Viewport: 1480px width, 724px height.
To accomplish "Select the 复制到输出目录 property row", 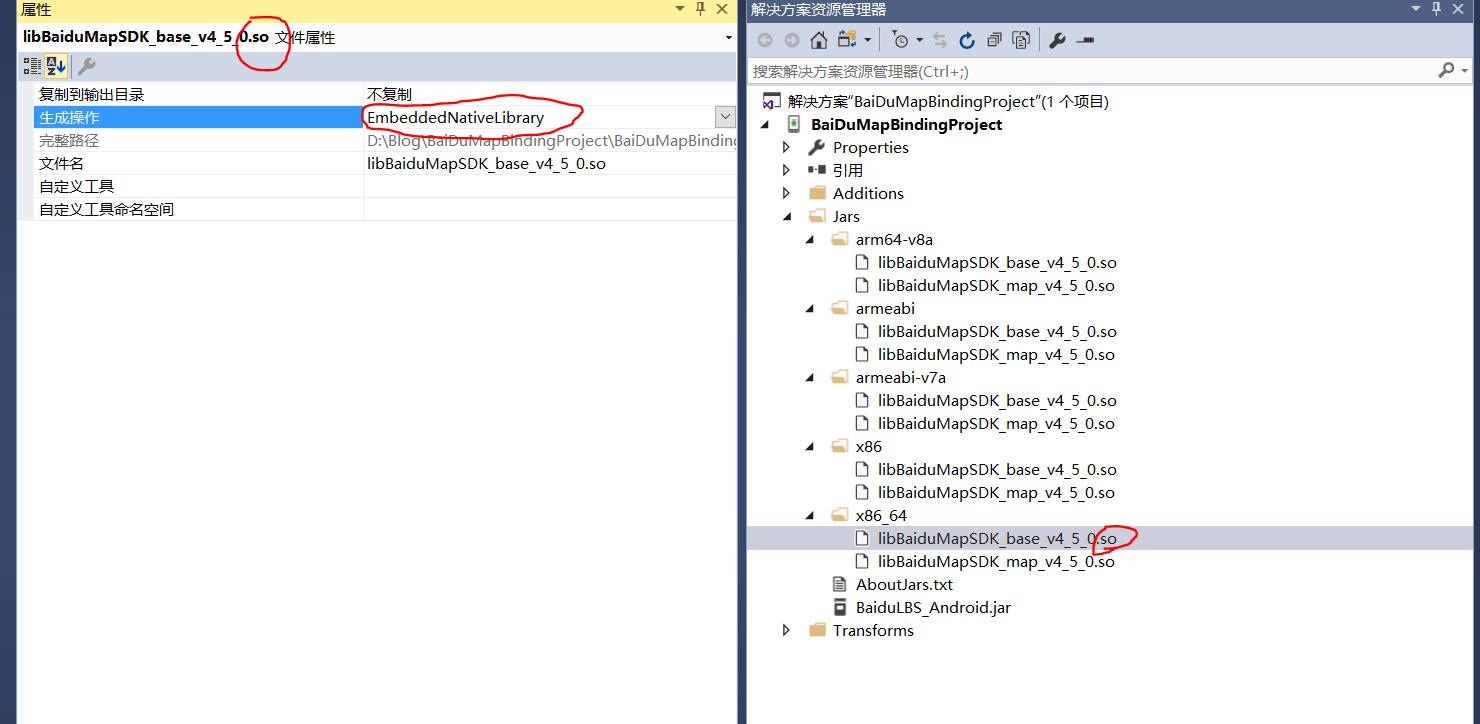I will tap(200, 94).
